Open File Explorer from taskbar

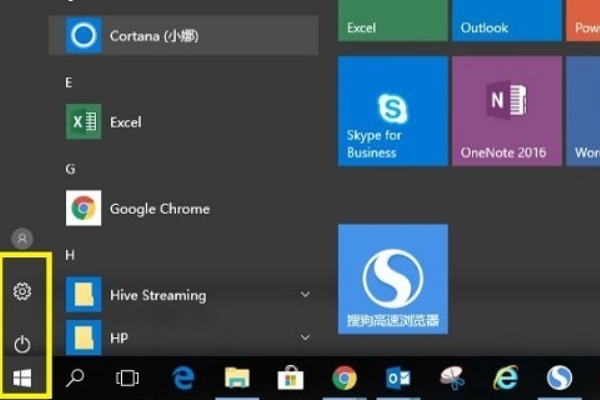(x=237, y=378)
